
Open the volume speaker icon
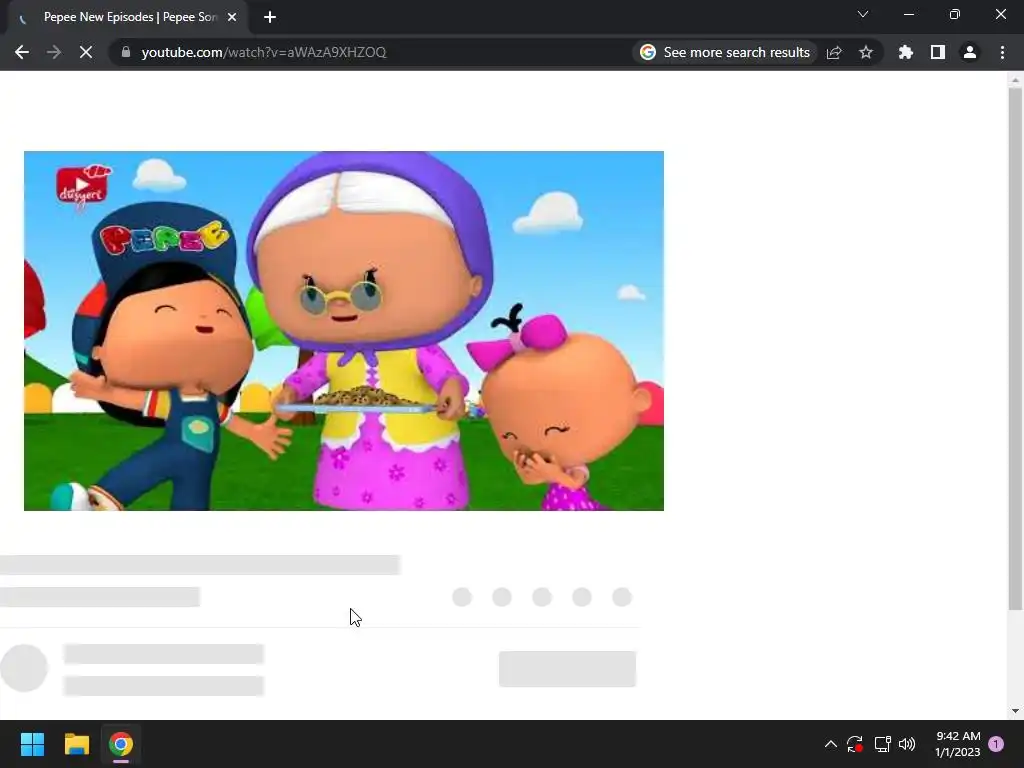pos(907,744)
